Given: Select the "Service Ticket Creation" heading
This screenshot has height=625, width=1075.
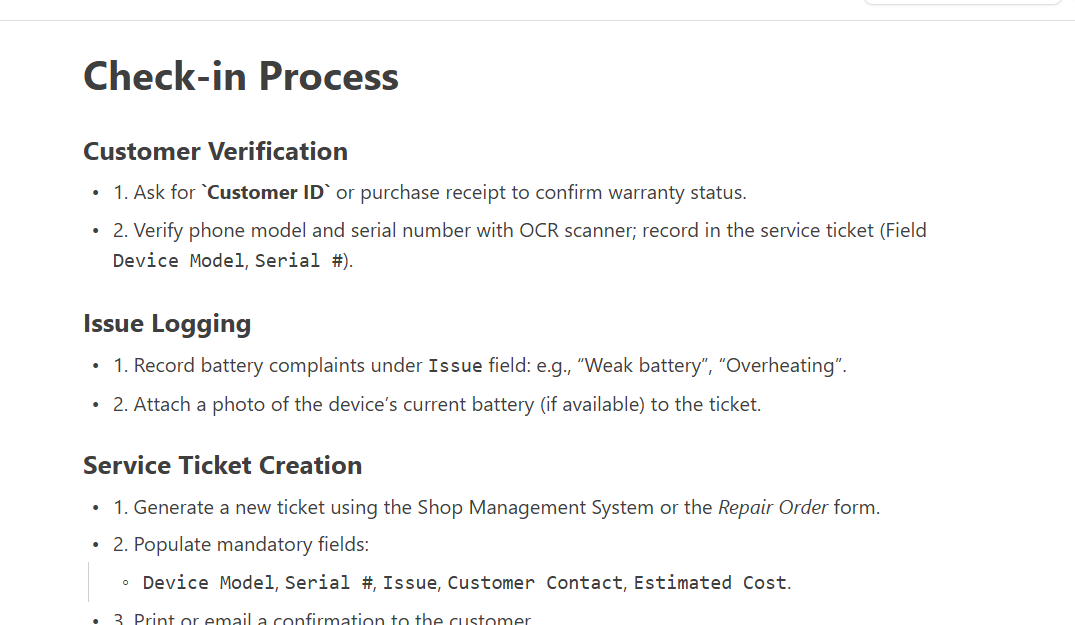Looking at the screenshot, I should (222, 465).
